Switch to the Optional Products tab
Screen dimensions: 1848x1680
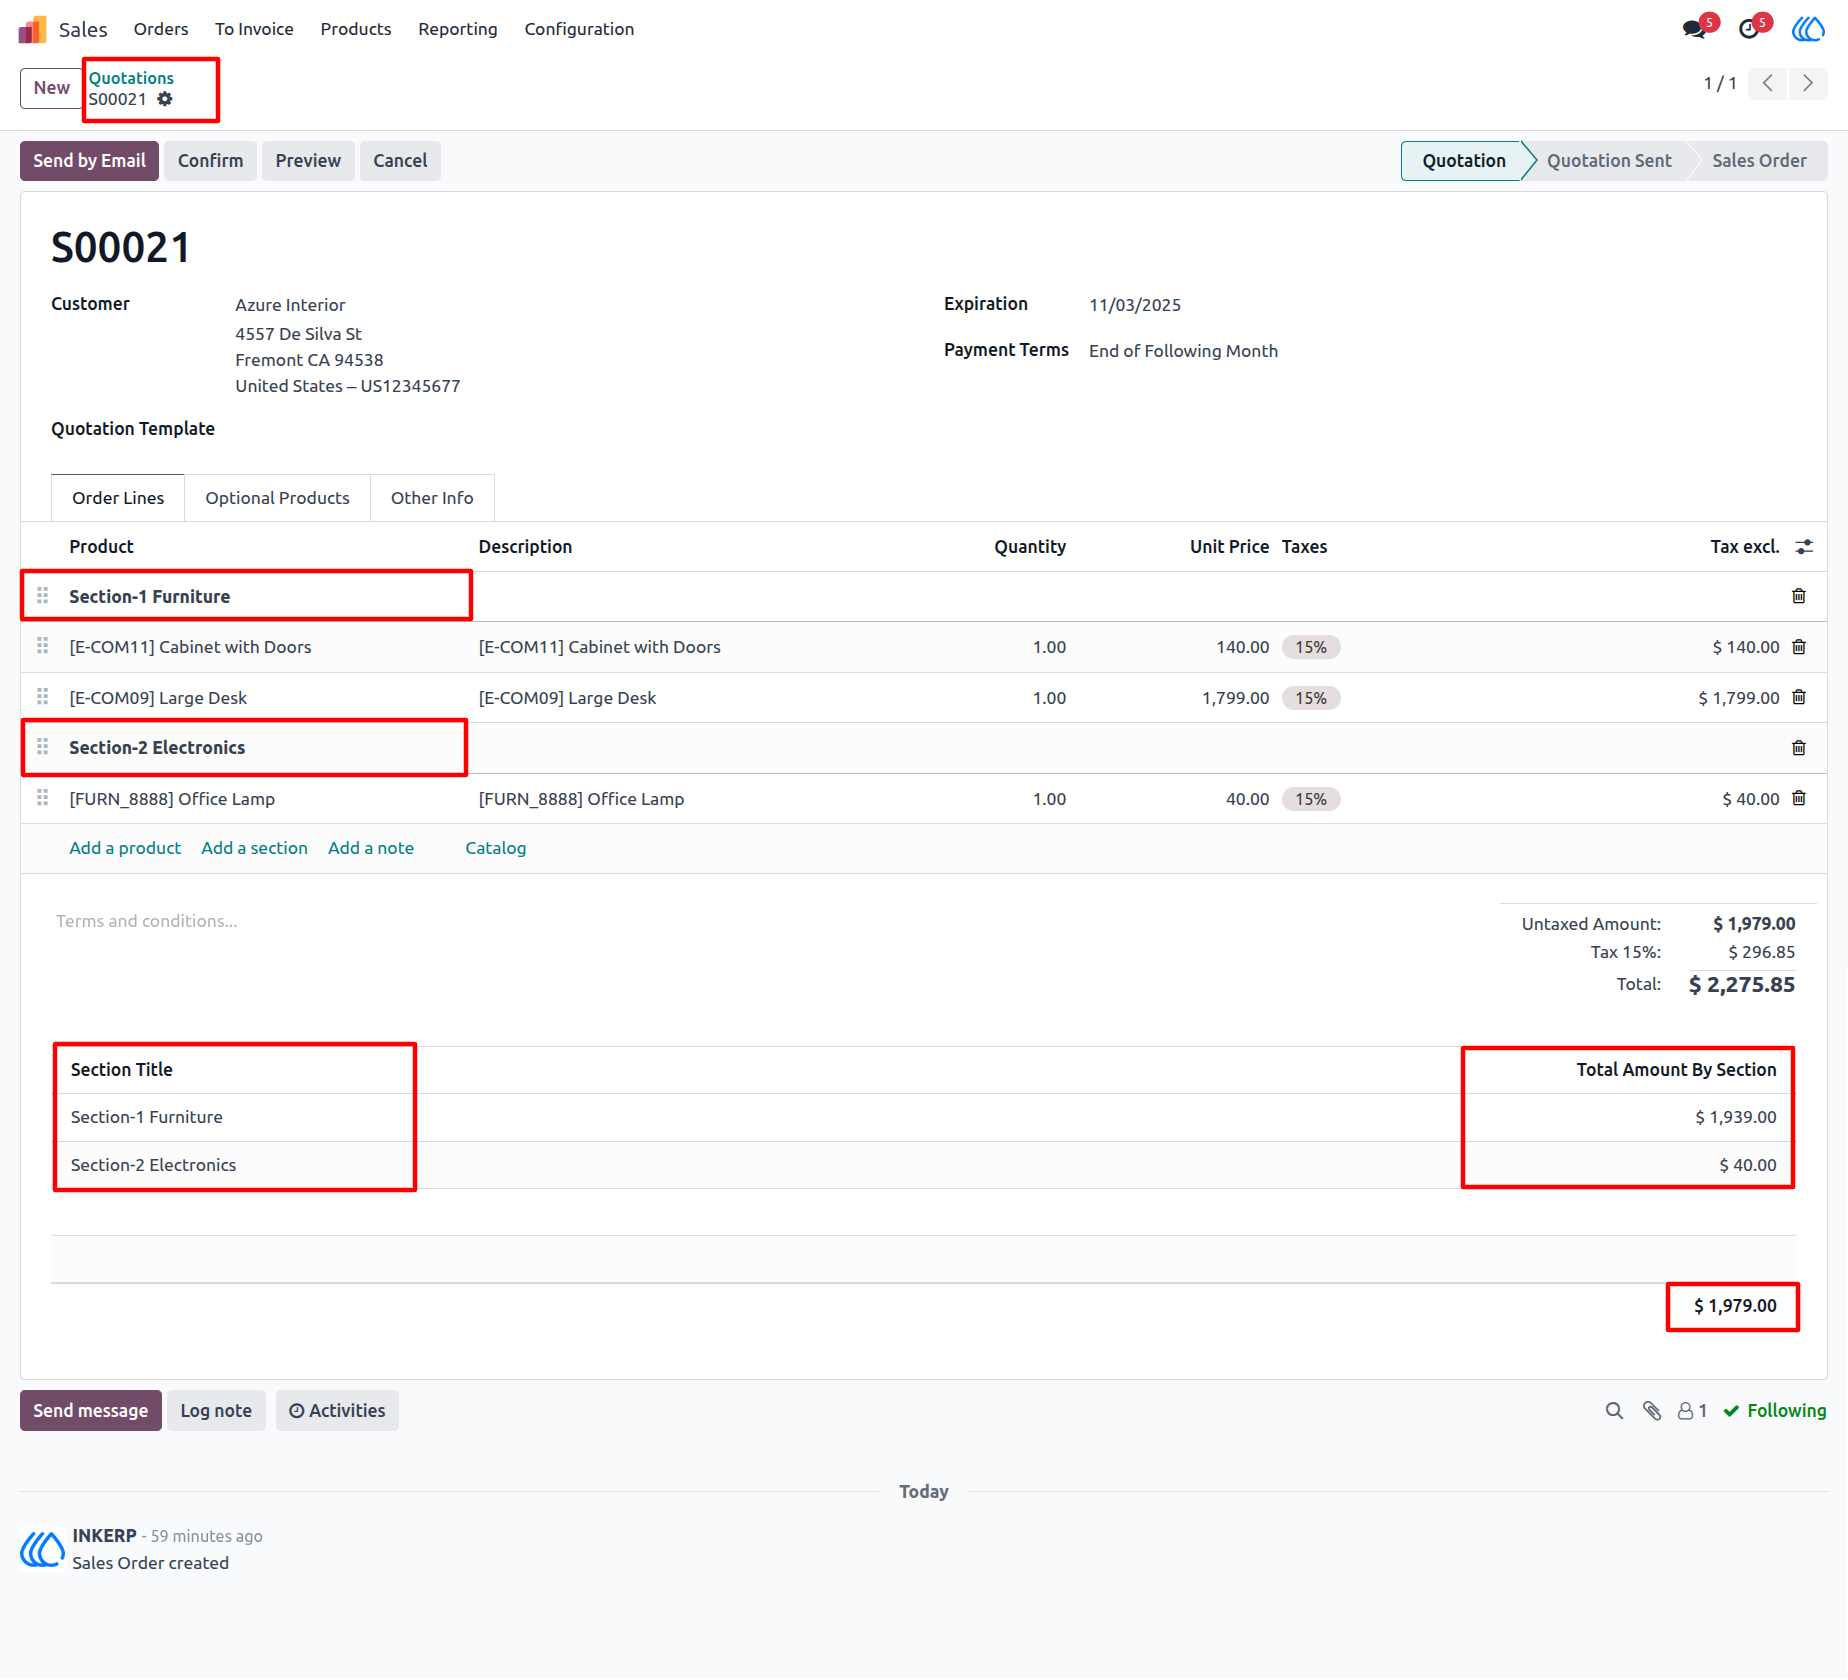[x=277, y=498]
